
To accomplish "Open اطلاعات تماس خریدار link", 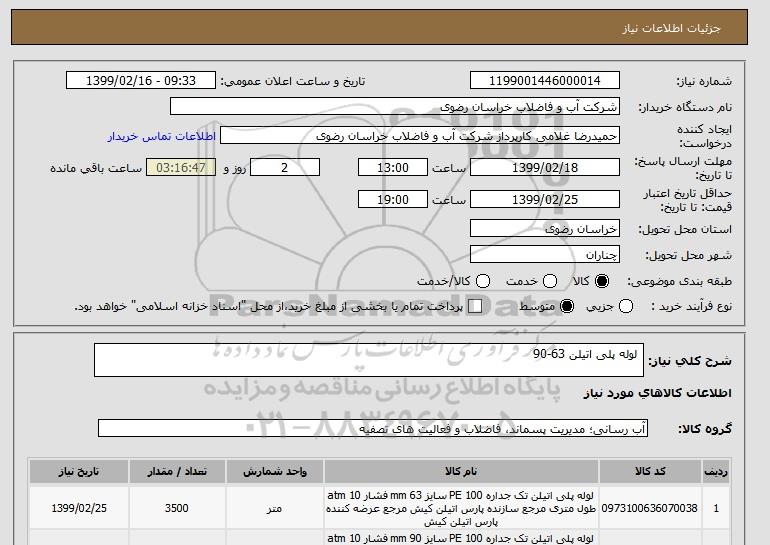I will coord(162,136).
